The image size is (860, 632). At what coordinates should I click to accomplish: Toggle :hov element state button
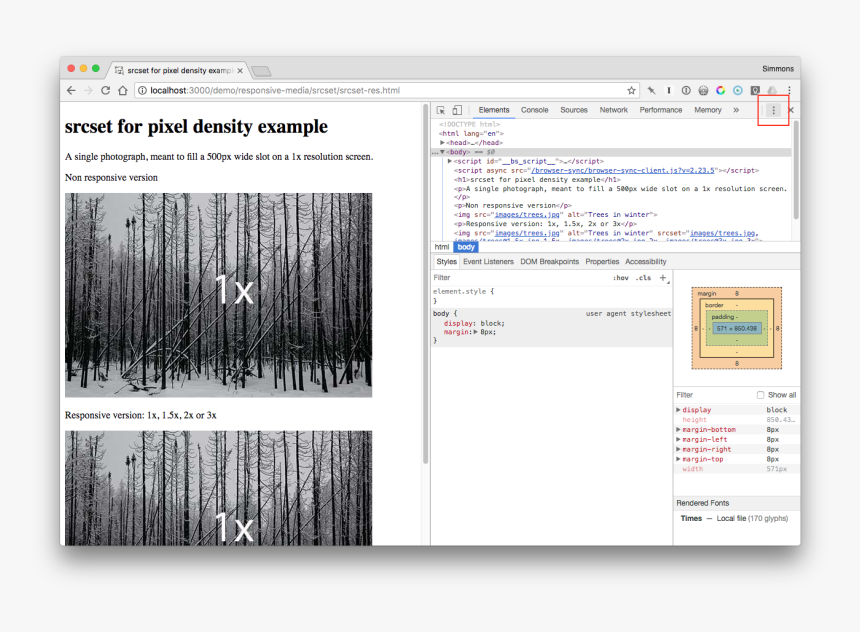pos(621,278)
